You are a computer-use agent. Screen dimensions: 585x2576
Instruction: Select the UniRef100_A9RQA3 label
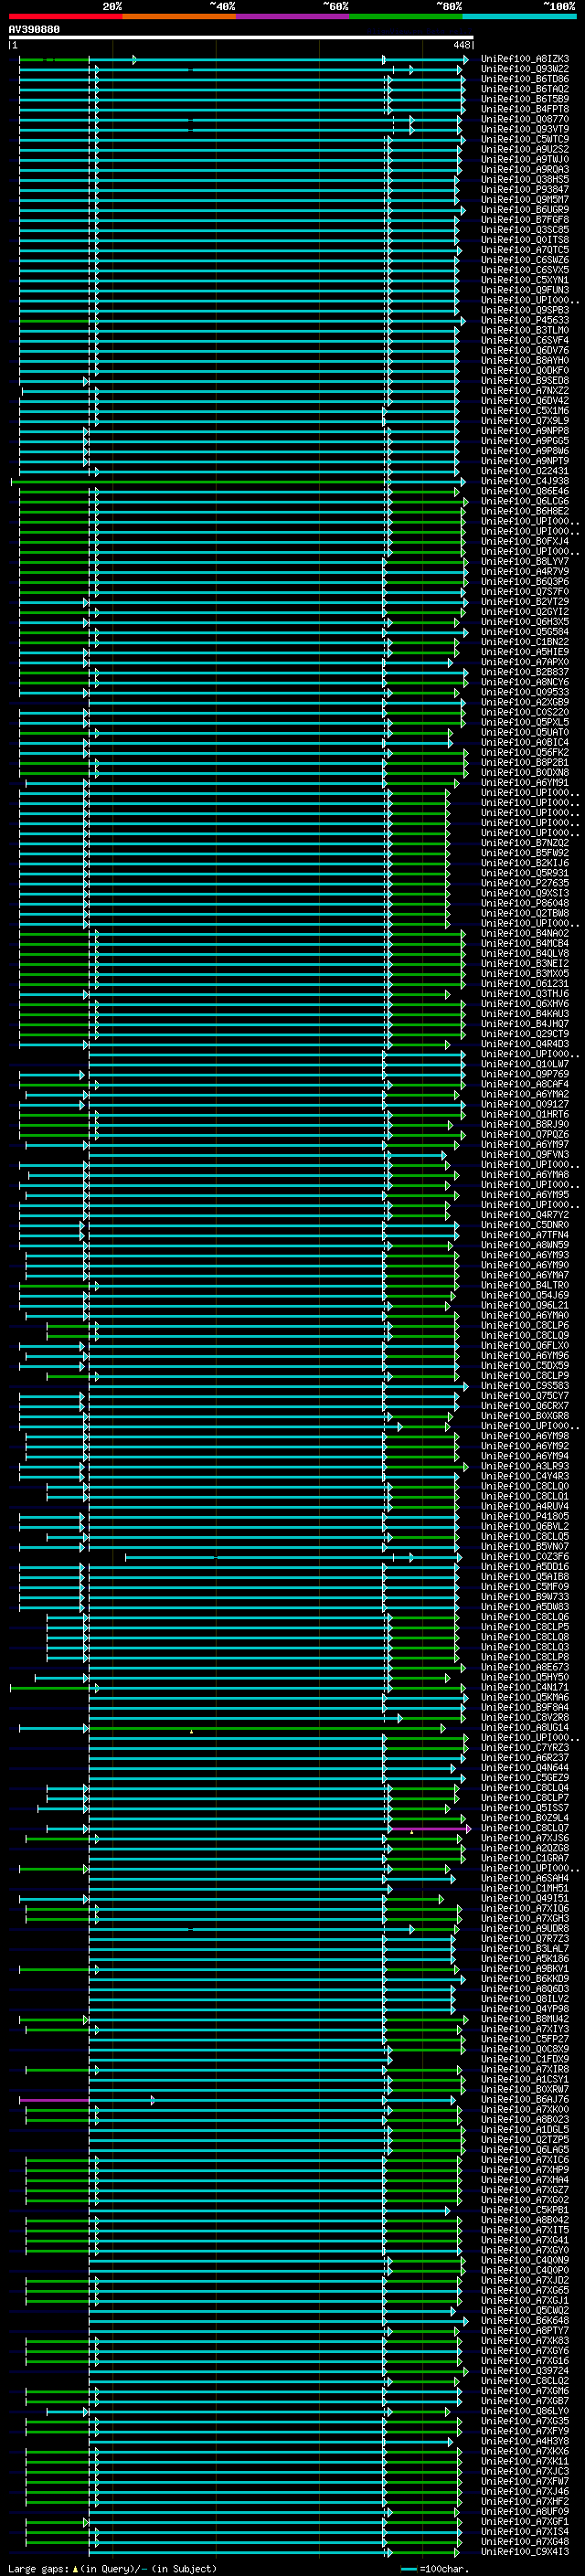[x=525, y=170]
